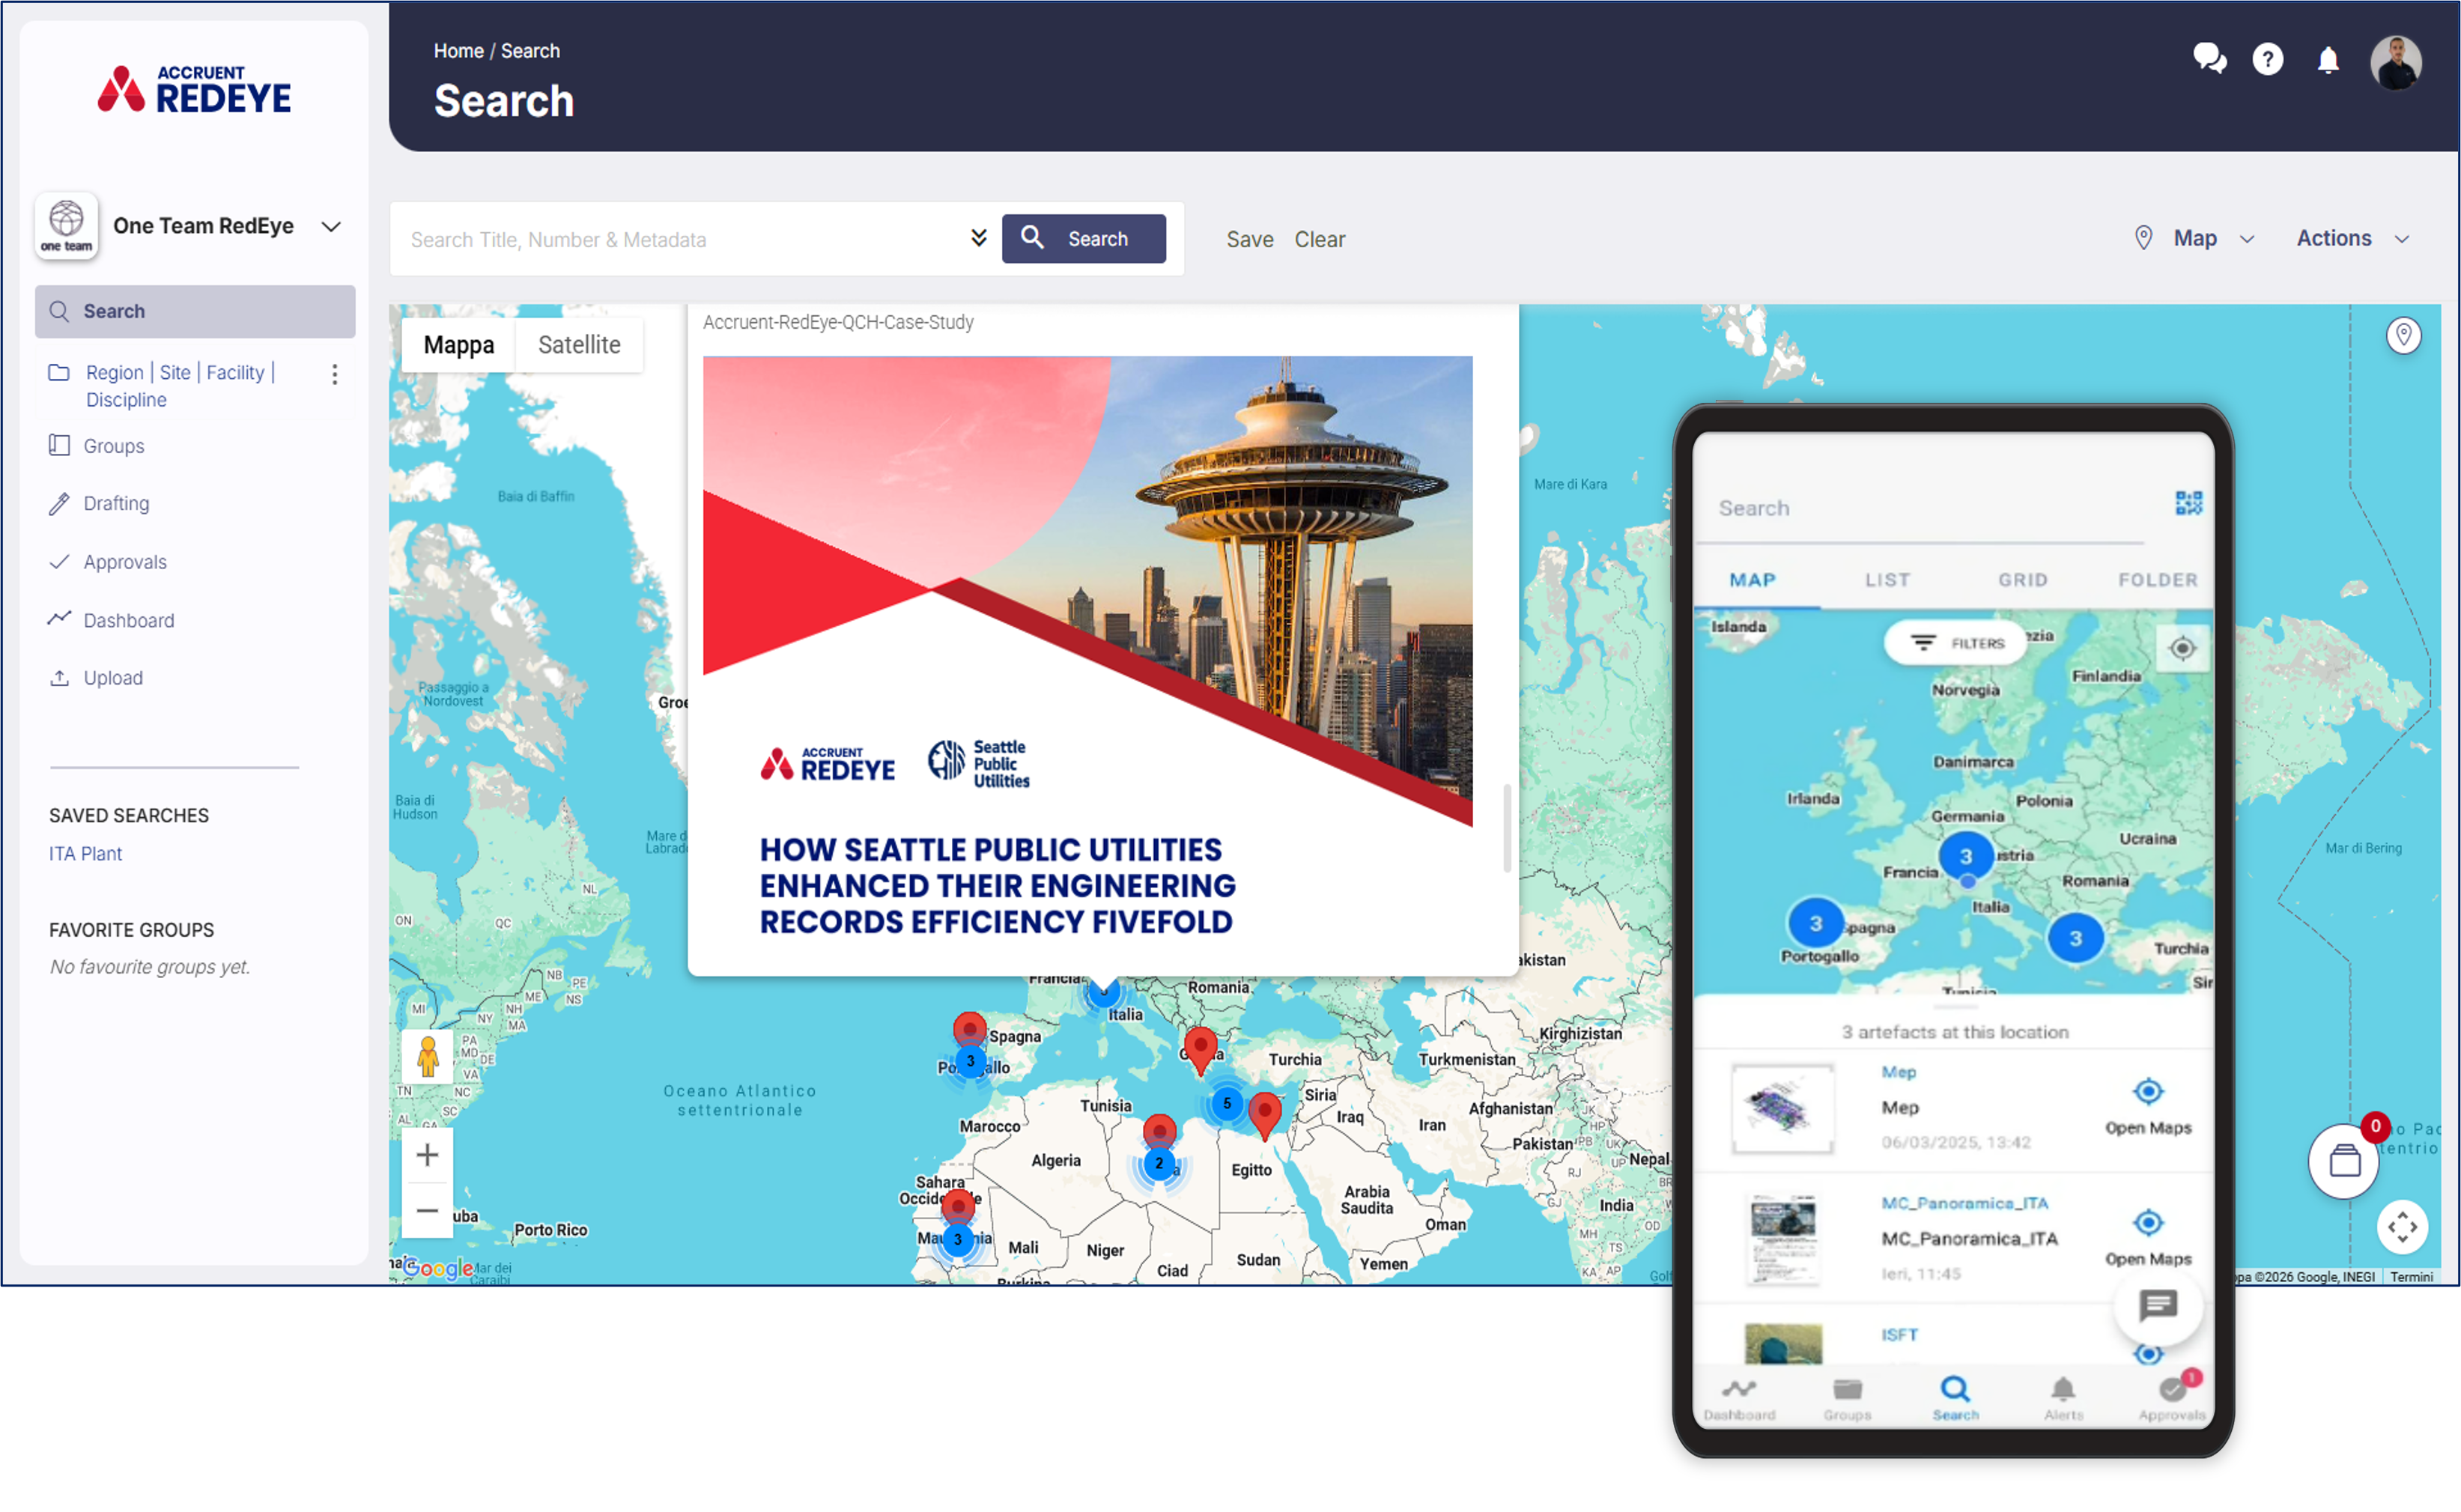Expand advanced search options double chevron
Image resolution: width=2461 pixels, height=1512 pixels.
click(978, 237)
